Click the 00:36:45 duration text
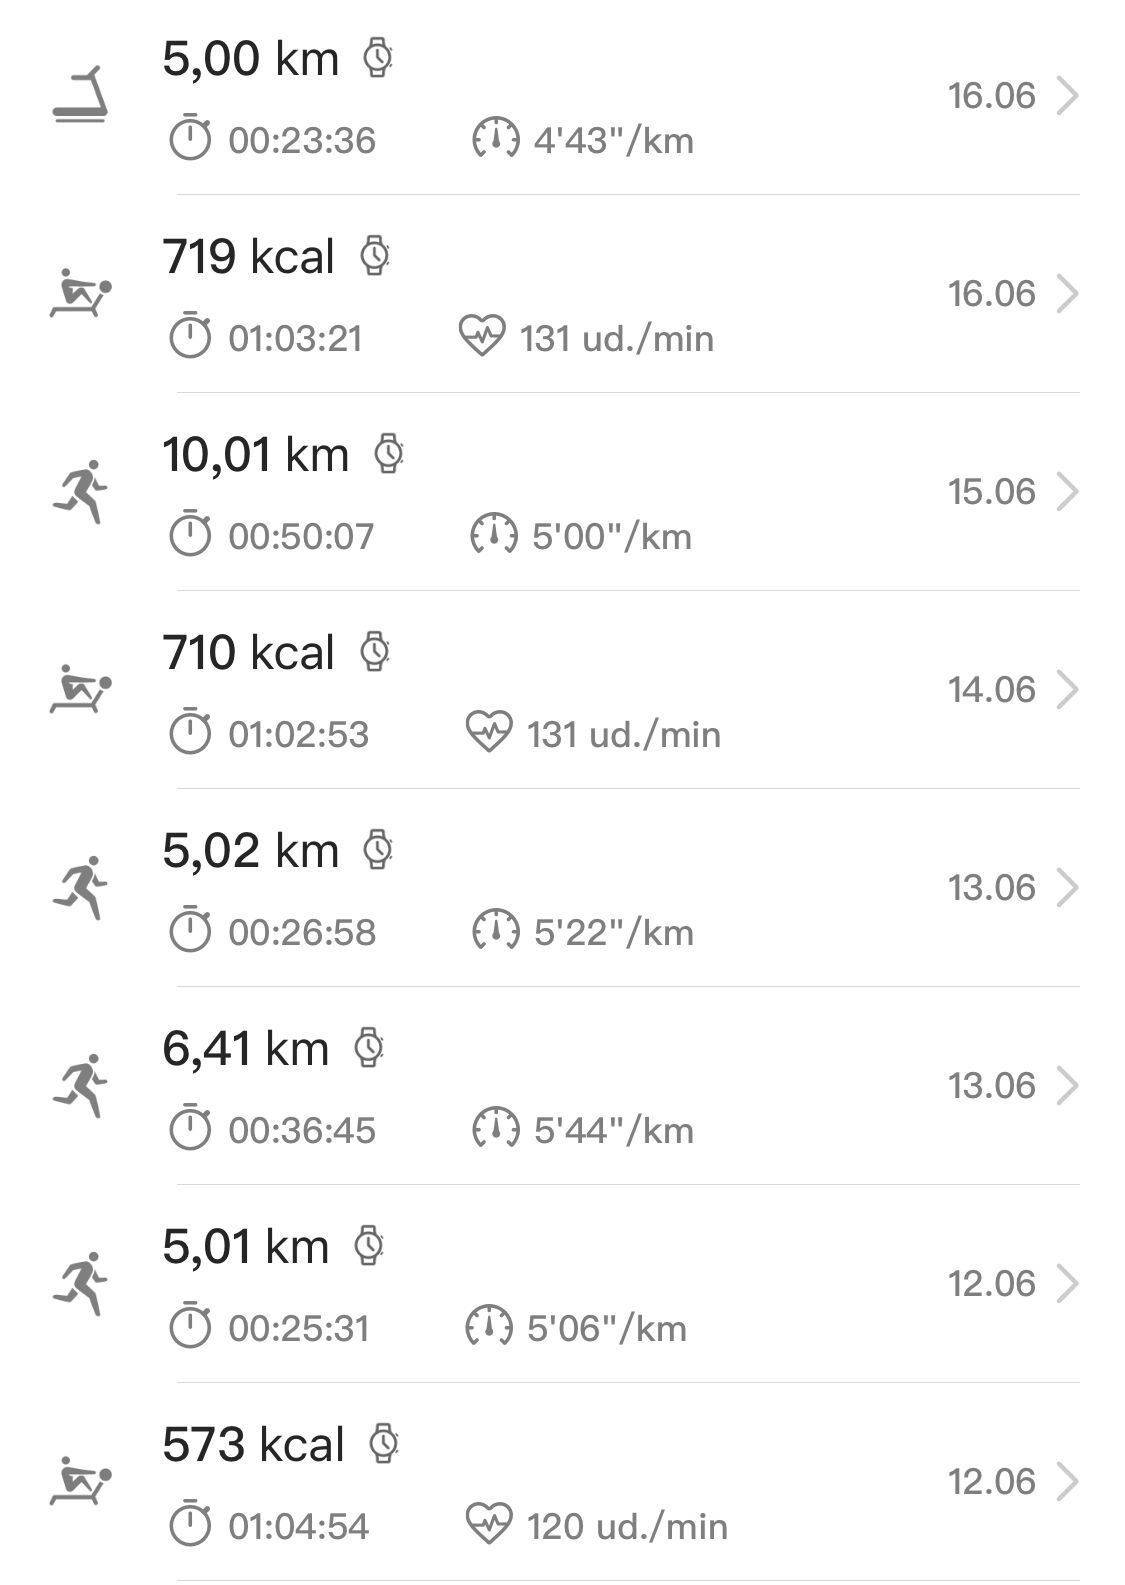 [302, 1131]
